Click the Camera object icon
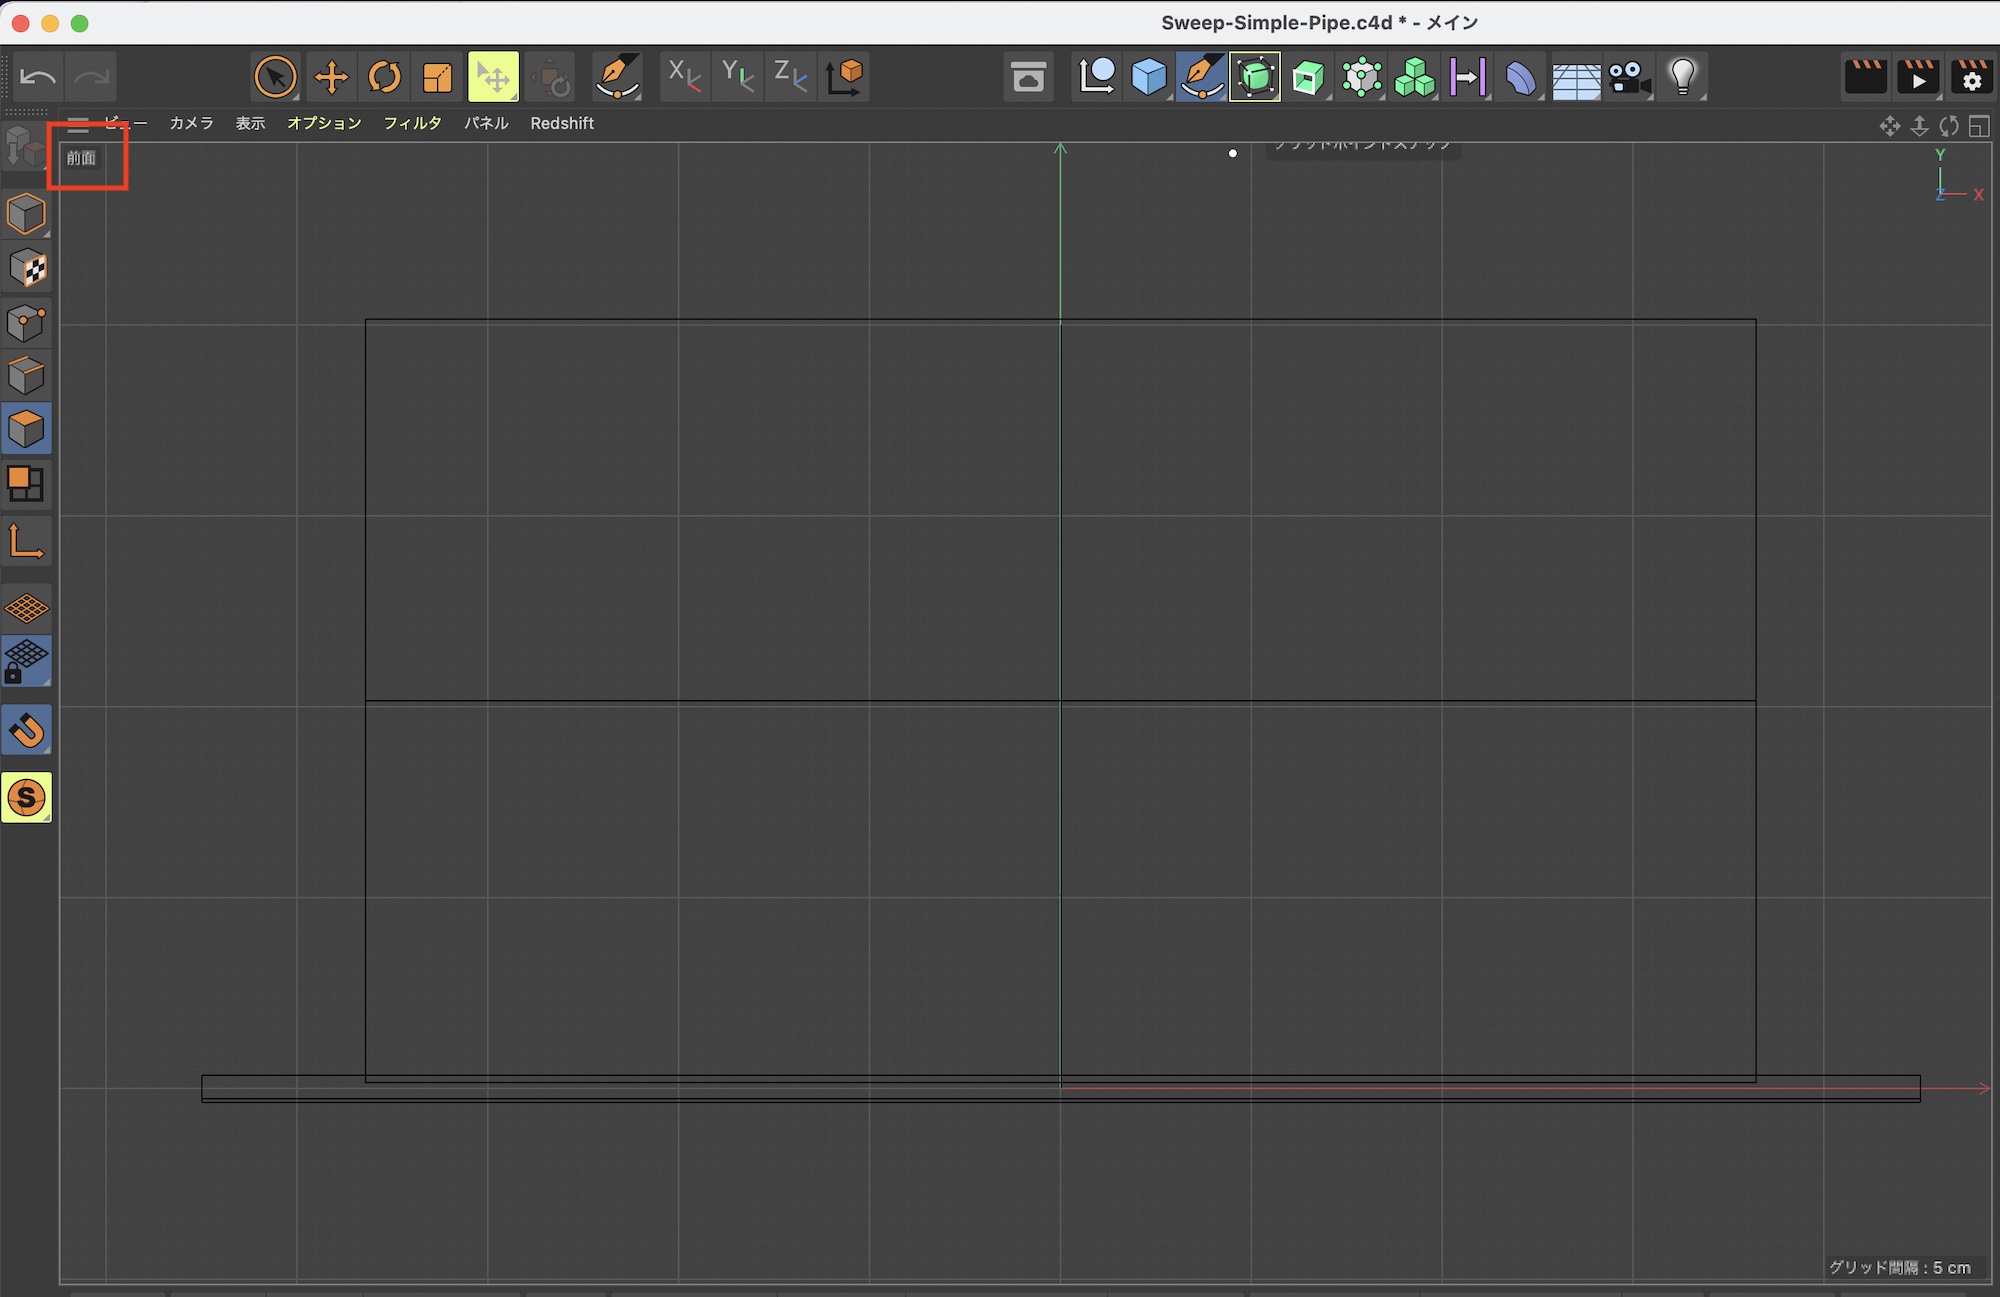 [x=1629, y=77]
